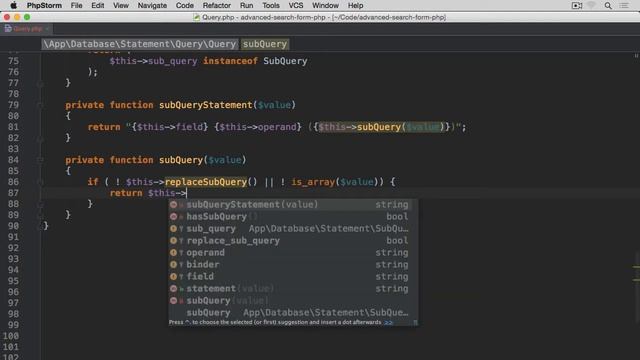This screenshot has height=360, width=640.
Task: Open the Refactor menu
Action: (216, 5)
